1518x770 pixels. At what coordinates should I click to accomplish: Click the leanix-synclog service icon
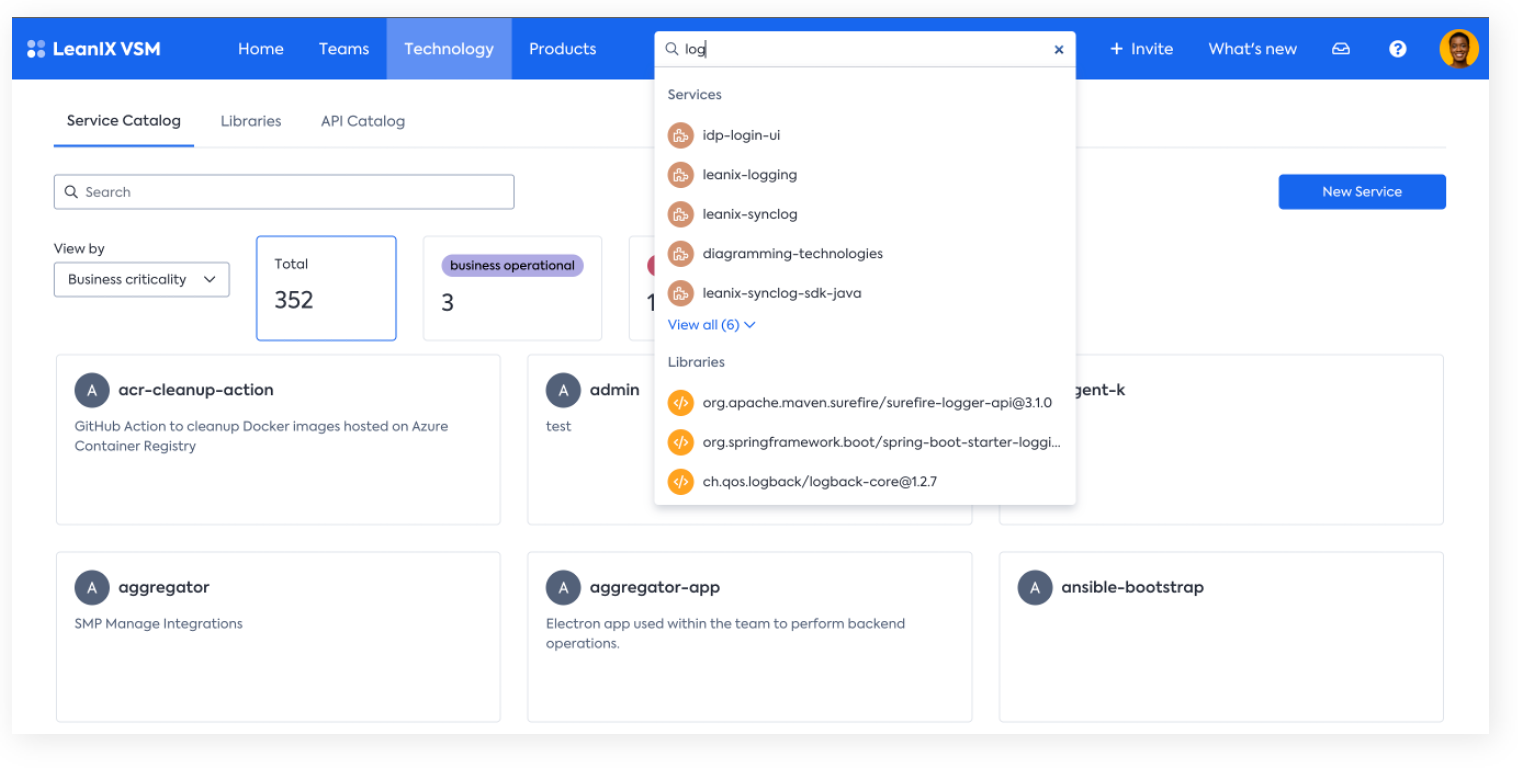pos(681,214)
